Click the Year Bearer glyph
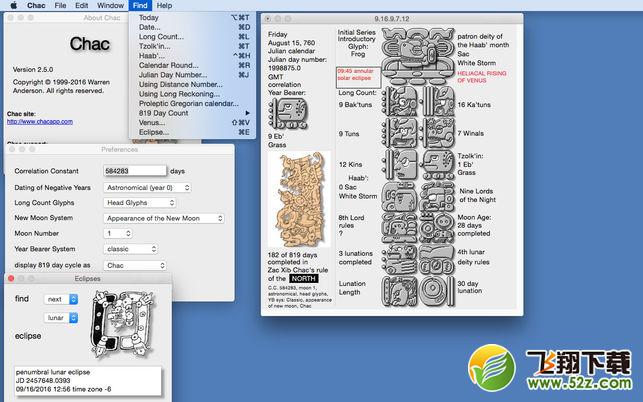 [x=288, y=113]
